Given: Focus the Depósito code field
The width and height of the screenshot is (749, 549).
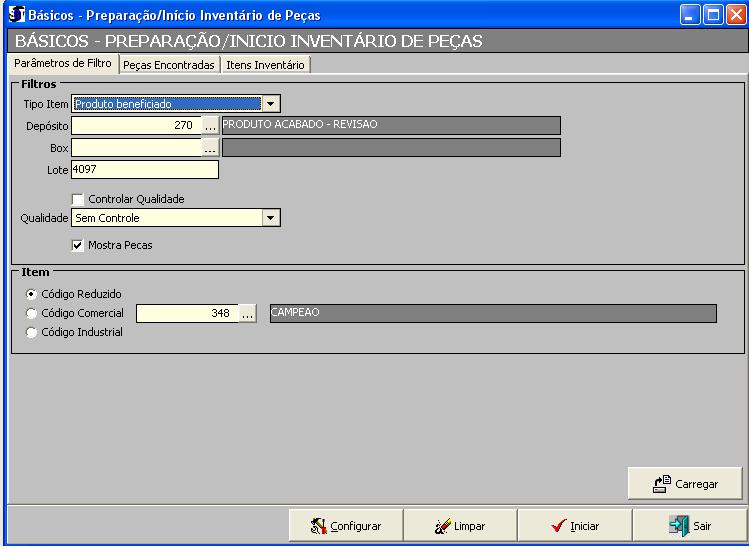Looking at the screenshot, I should (x=136, y=125).
